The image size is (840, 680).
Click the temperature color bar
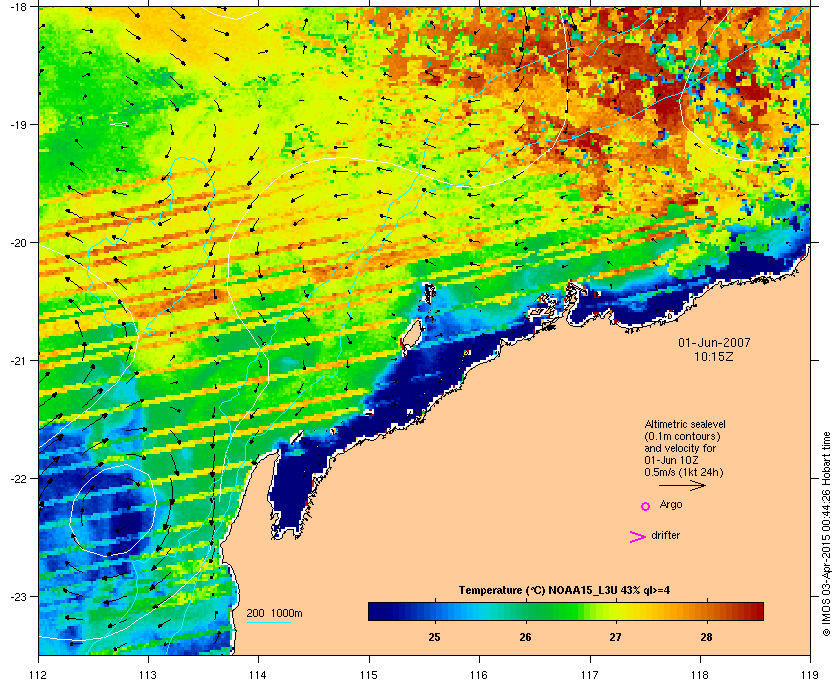pyautogui.click(x=566, y=611)
